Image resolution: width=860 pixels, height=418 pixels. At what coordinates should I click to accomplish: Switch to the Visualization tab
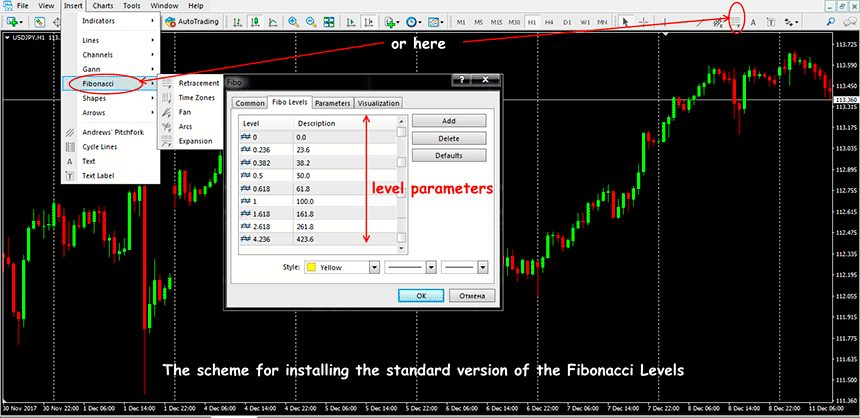[x=379, y=103]
